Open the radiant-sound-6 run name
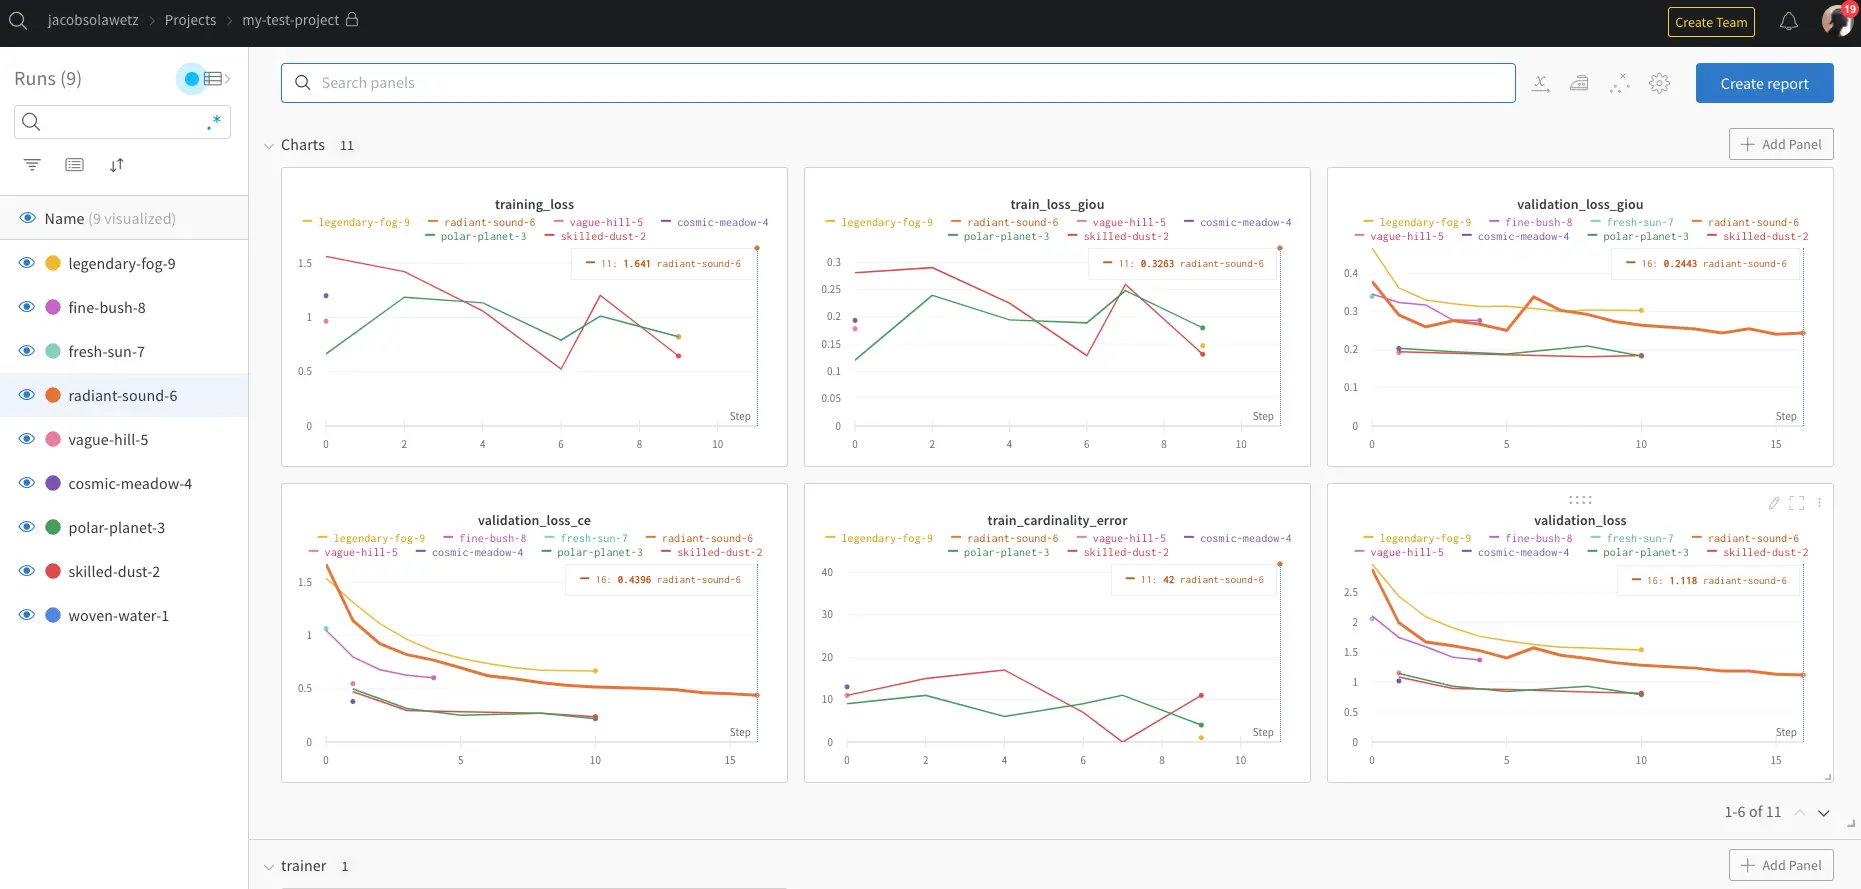Screen dimensions: 1861x889 click(123, 395)
